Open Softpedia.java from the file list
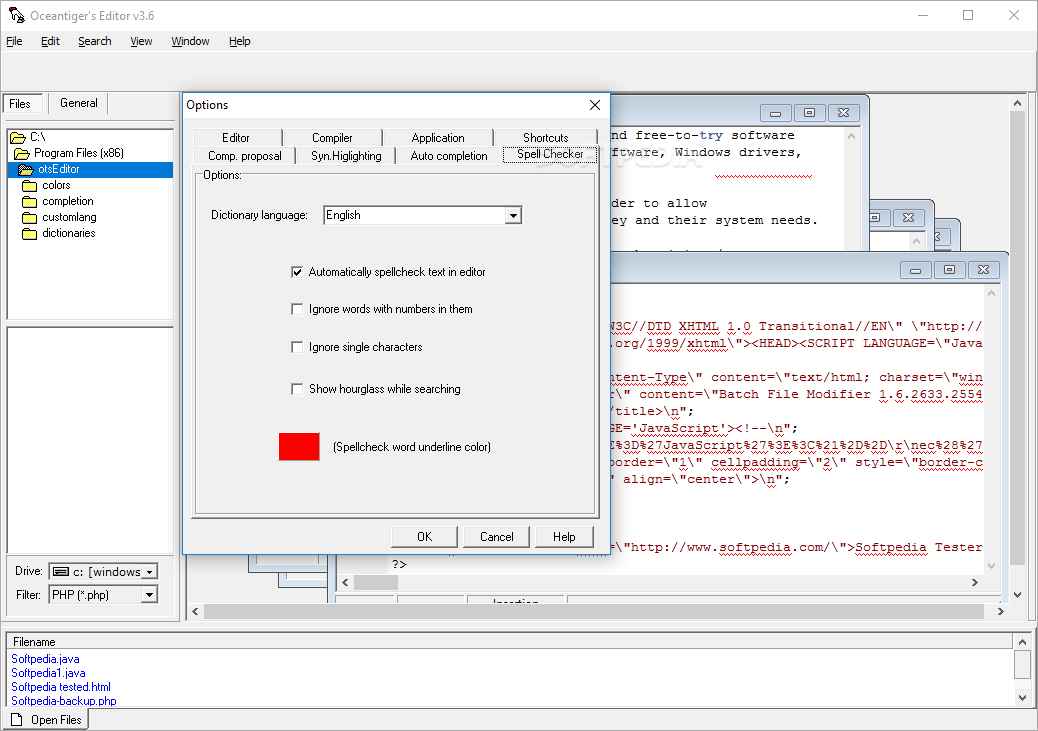This screenshot has height=731, width=1038. click(x=45, y=659)
